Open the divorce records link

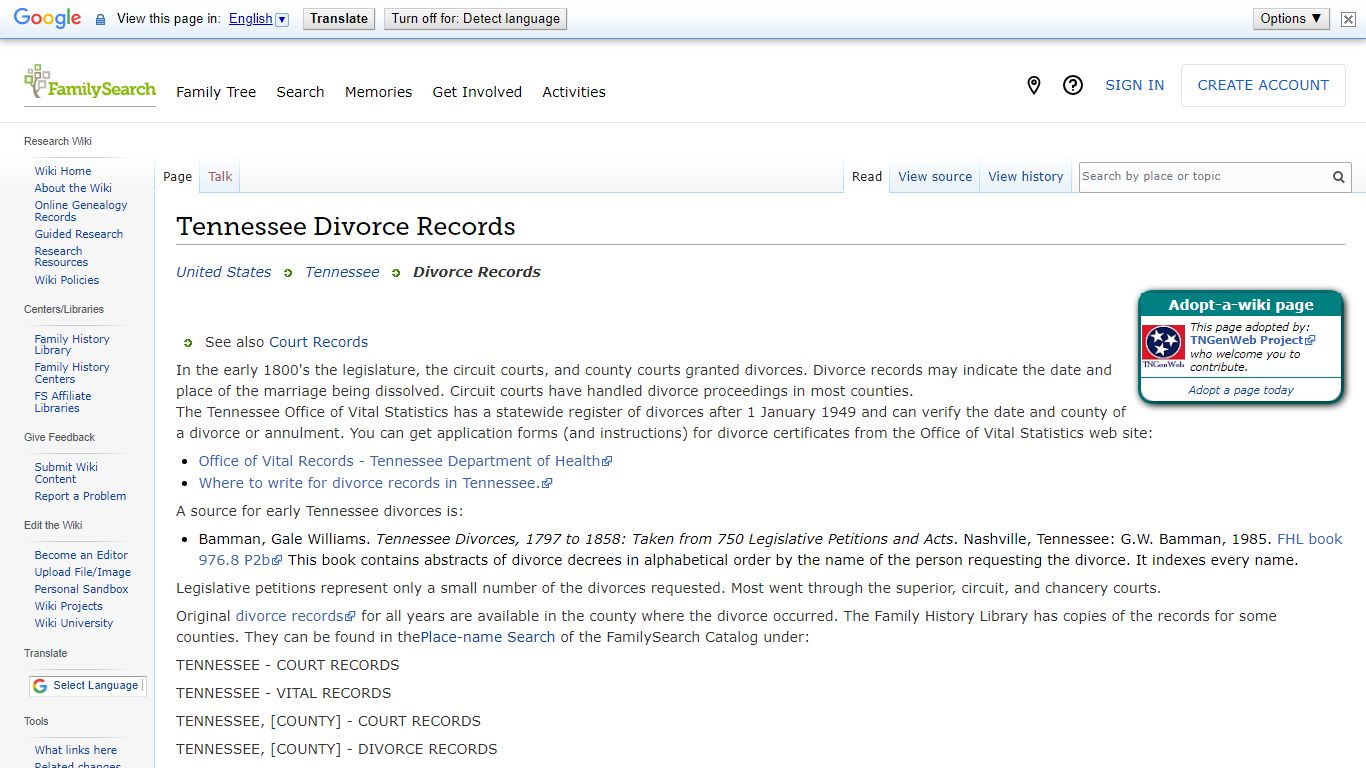(x=295, y=616)
